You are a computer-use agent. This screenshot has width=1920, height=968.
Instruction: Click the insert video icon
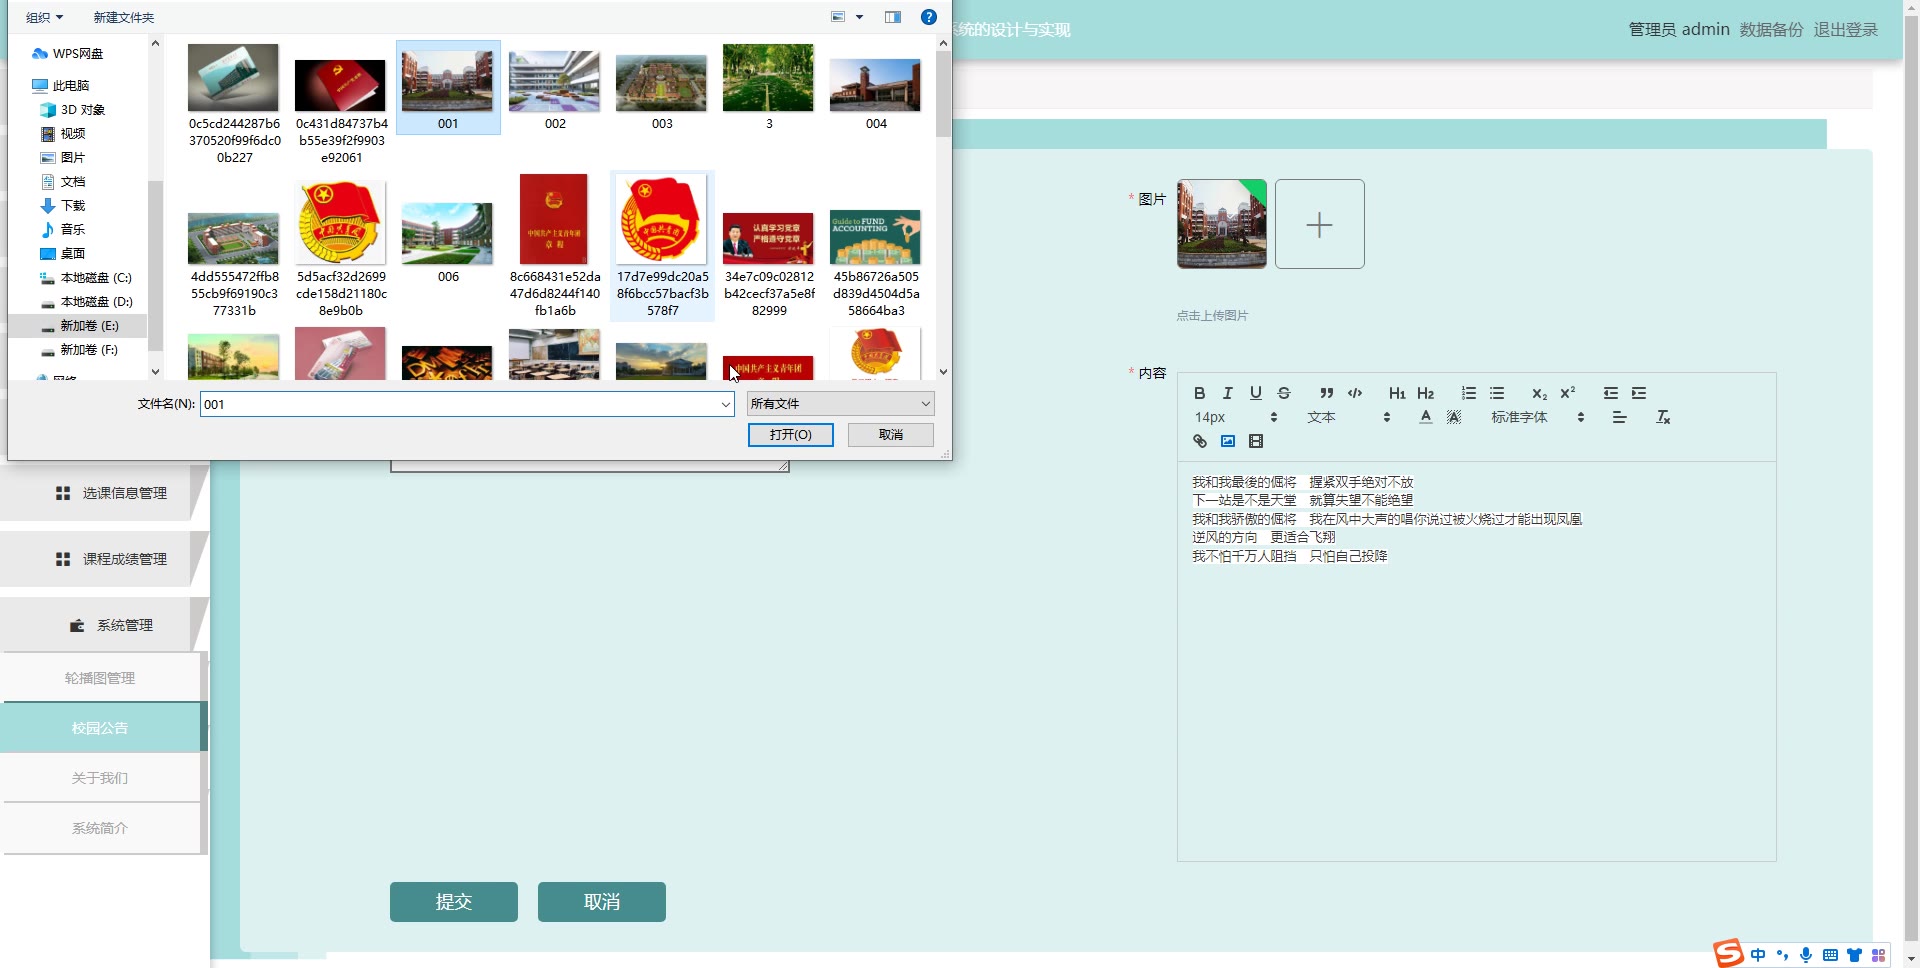(x=1256, y=441)
